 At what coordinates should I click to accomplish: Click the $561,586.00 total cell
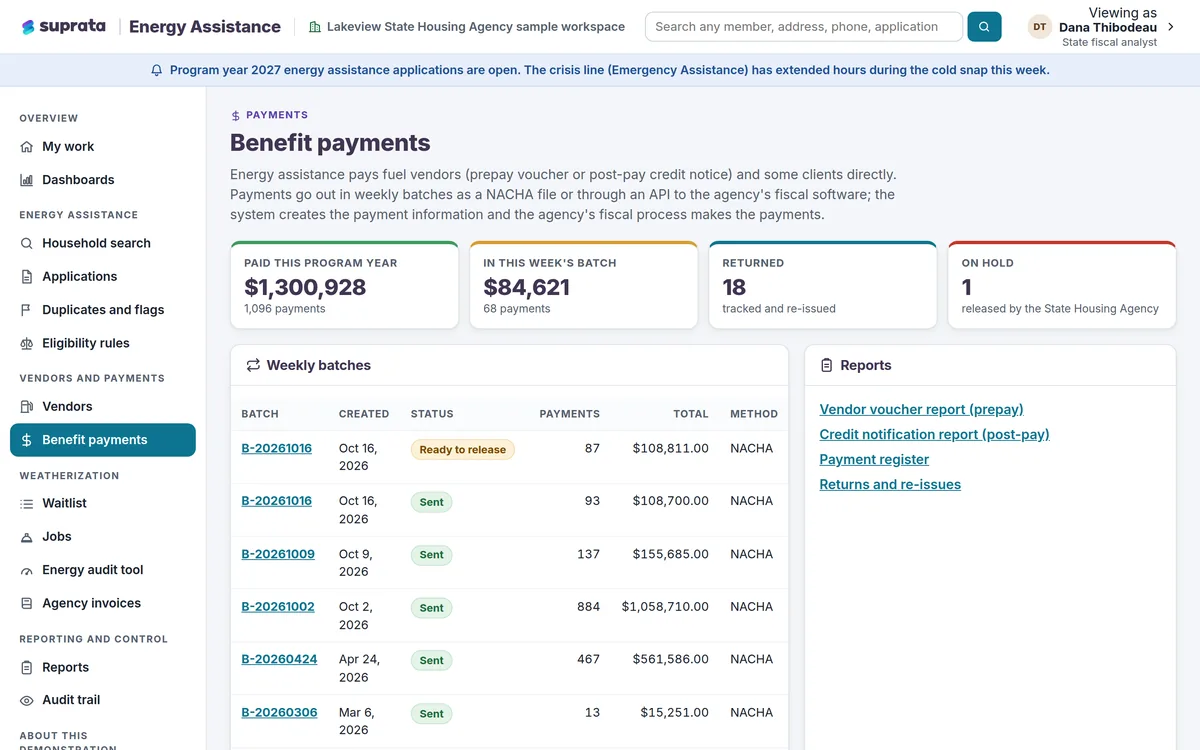pos(671,659)
